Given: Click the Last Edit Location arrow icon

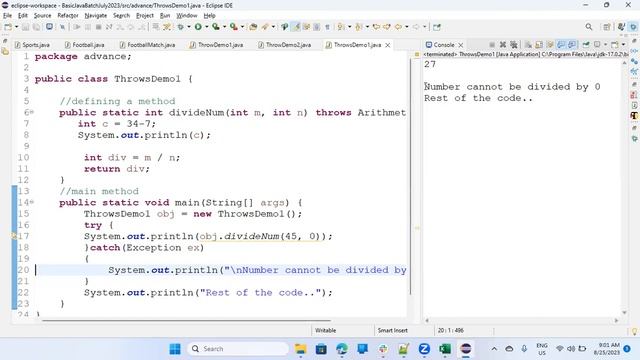Looking at the screenshot, I should point(376,27).
